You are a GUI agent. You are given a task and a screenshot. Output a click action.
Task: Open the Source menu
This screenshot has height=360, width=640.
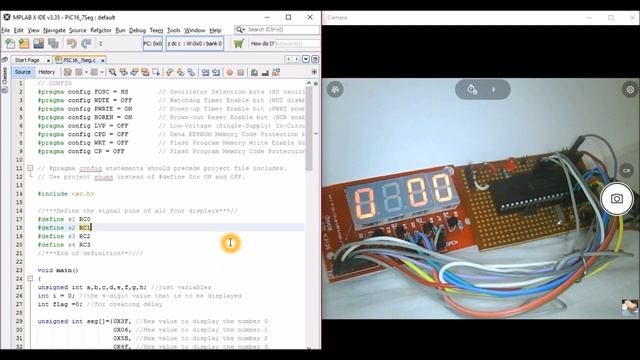[78, 30]
